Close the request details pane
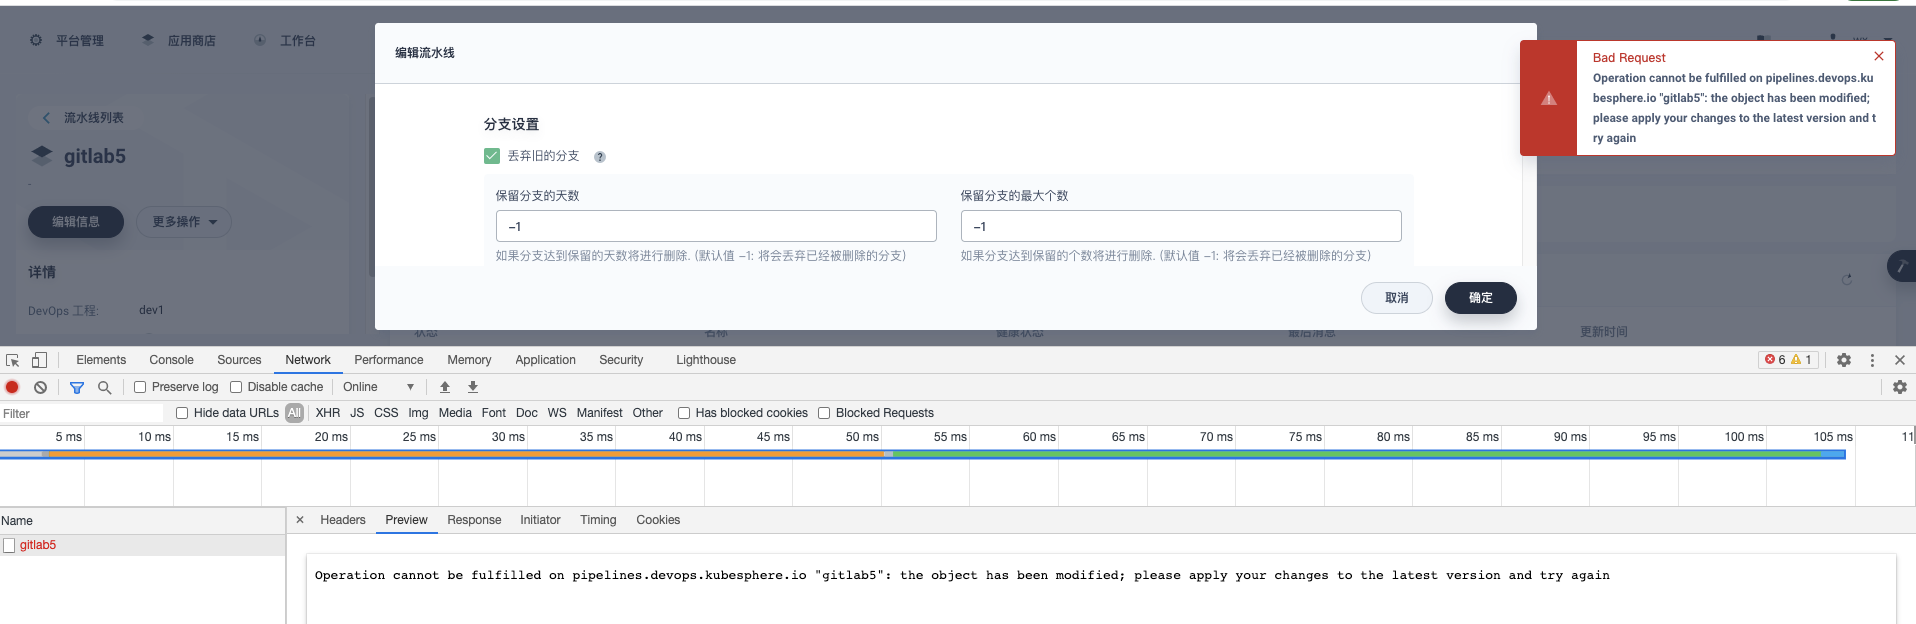The image size is (1916, 624). tap(300, 520)
